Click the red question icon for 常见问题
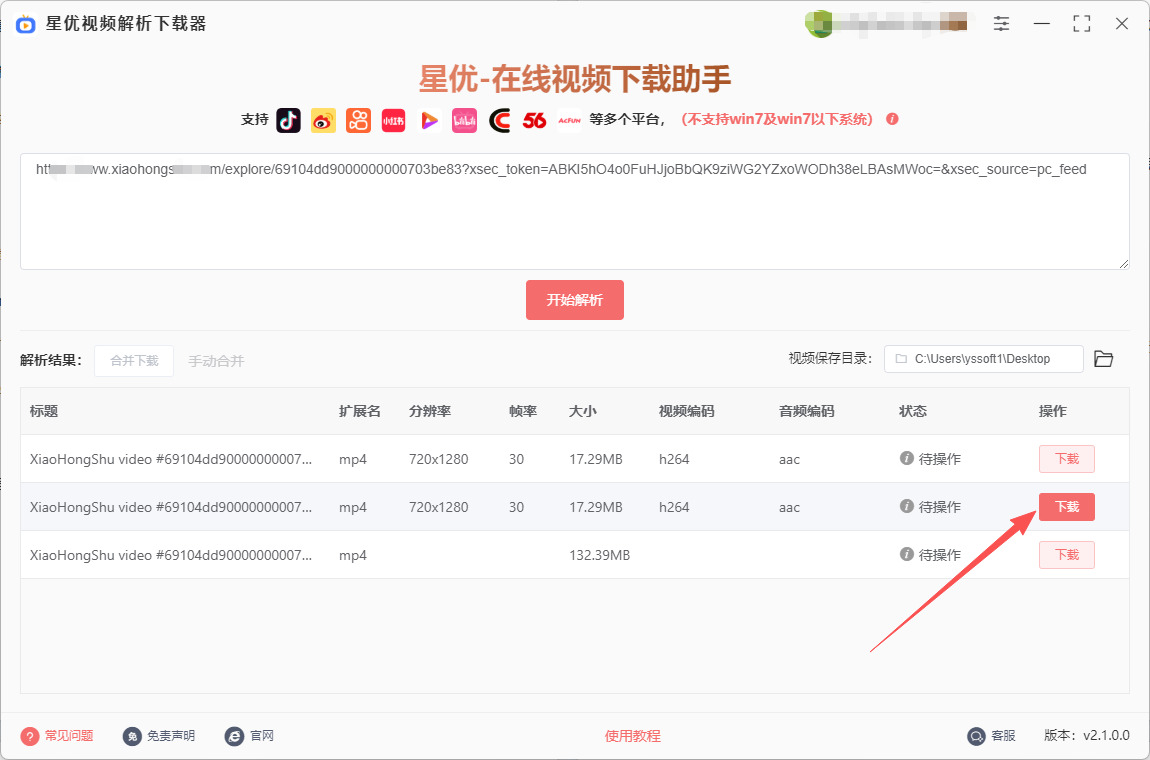Screen dimensions: 1150x760 tap(29, 736)
